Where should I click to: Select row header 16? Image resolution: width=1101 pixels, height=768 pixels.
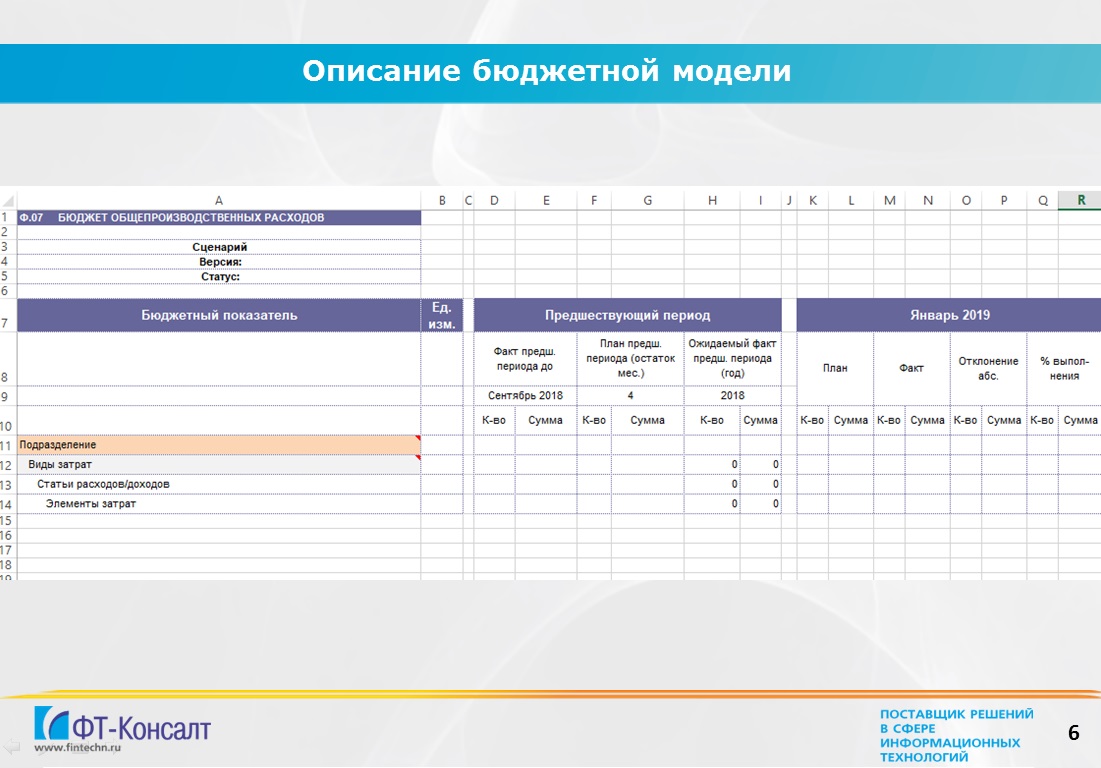click(x=8, y=536)
